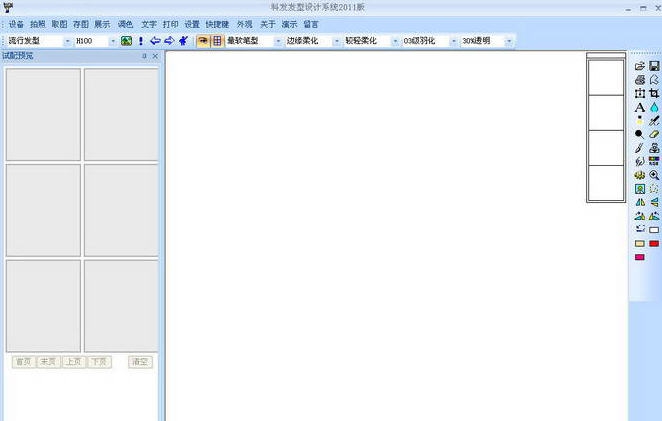Click the blue exclamation mark icon

pyautogui.click(x=141, y=41)
